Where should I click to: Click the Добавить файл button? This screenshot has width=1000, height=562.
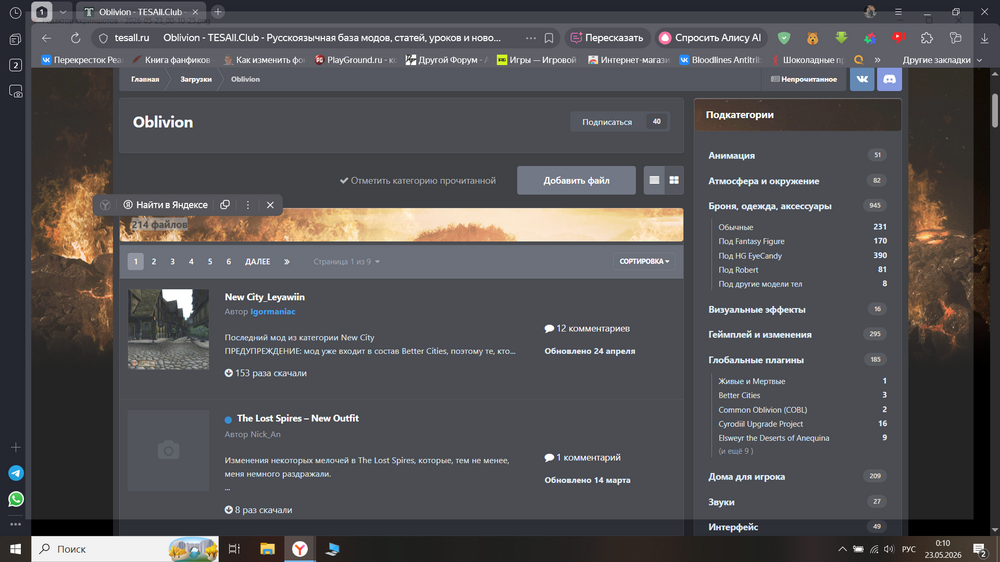pyautogui.click(x=576, y=181)
